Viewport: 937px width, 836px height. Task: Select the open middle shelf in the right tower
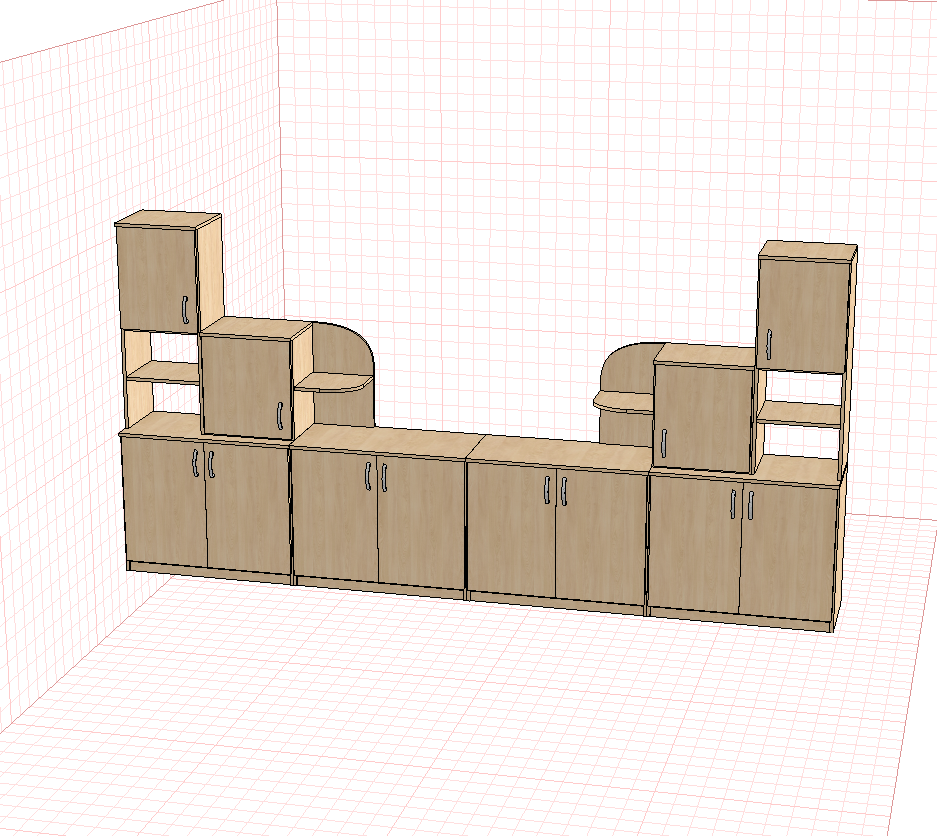coord(800,414)
